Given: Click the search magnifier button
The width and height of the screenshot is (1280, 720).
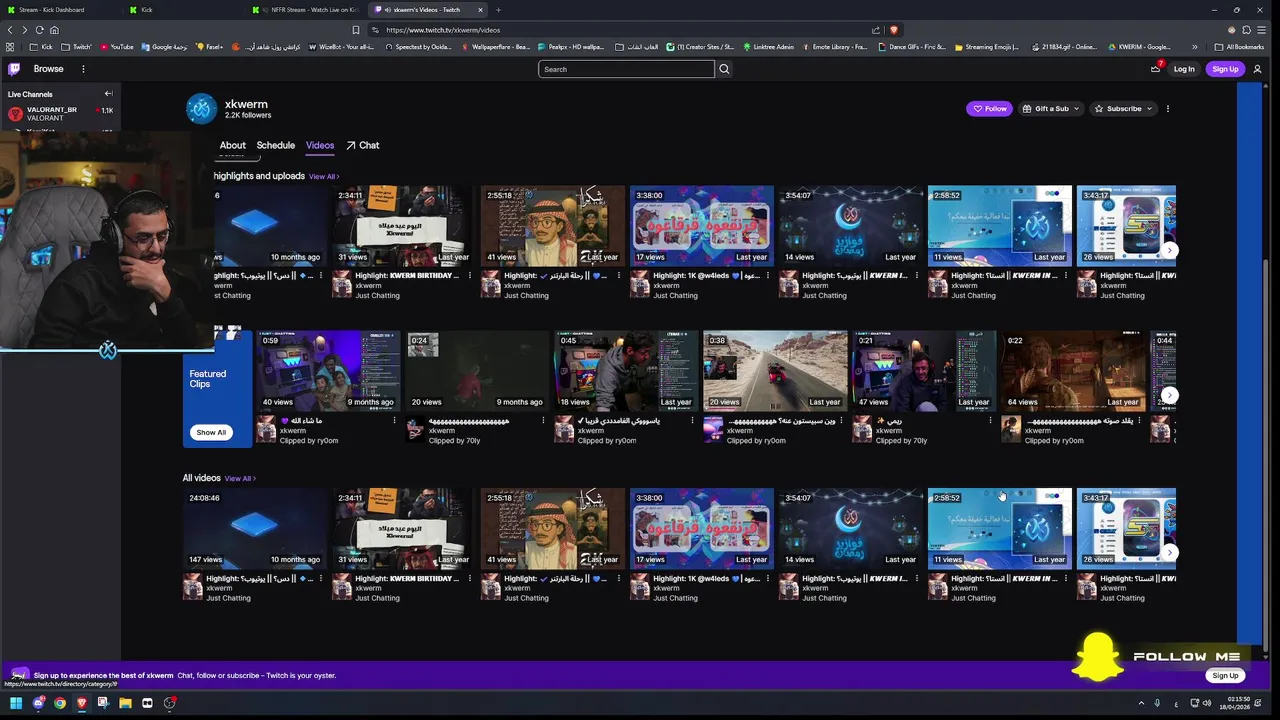Looking at the screenshot, I should coord(724,69).
